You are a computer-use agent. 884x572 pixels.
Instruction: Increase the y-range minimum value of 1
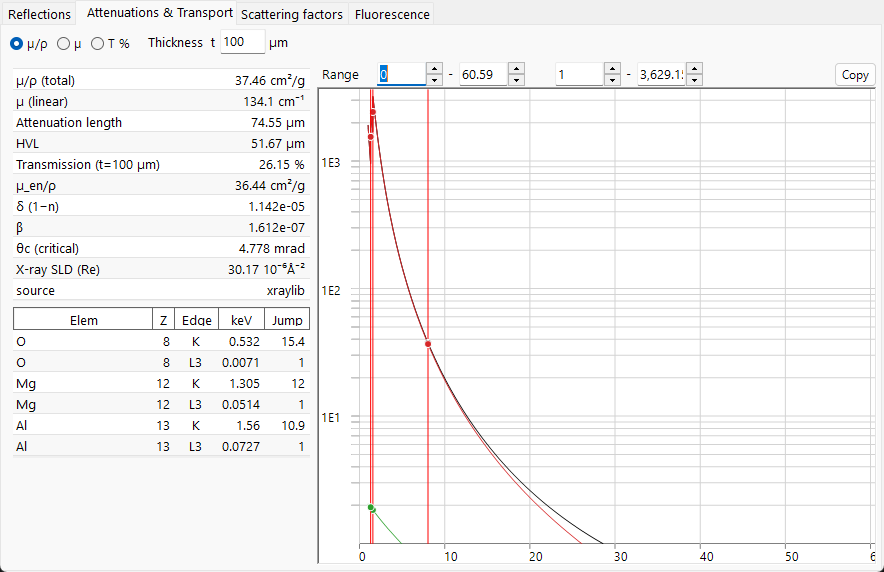point(612,68)
